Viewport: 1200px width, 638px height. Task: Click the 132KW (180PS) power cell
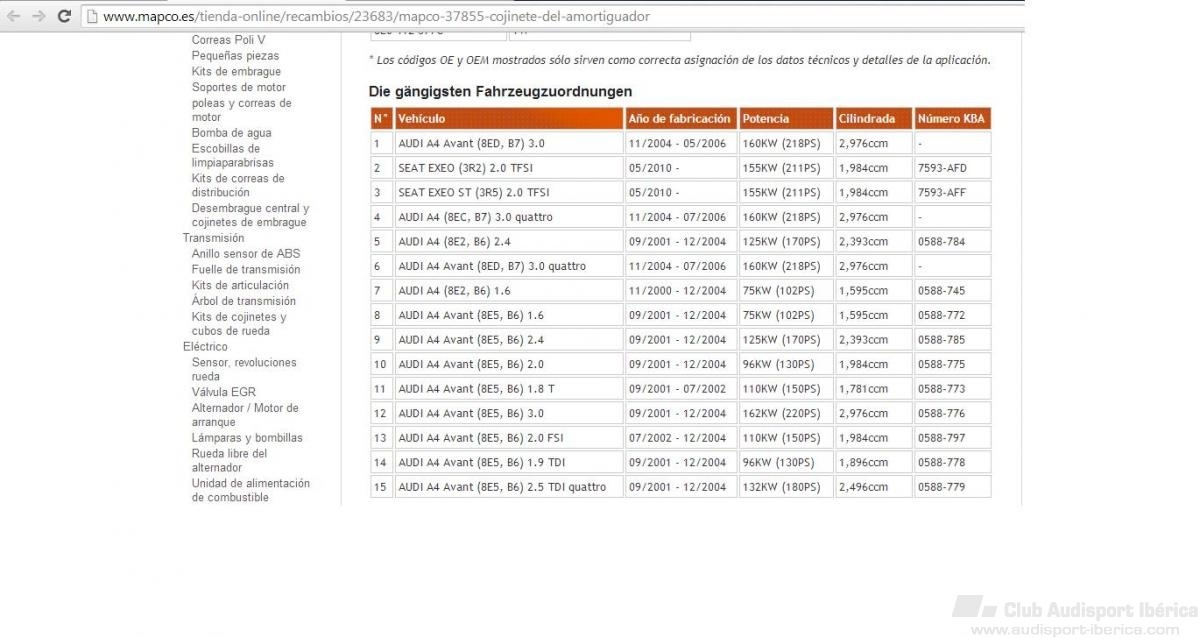pos(786,487)
